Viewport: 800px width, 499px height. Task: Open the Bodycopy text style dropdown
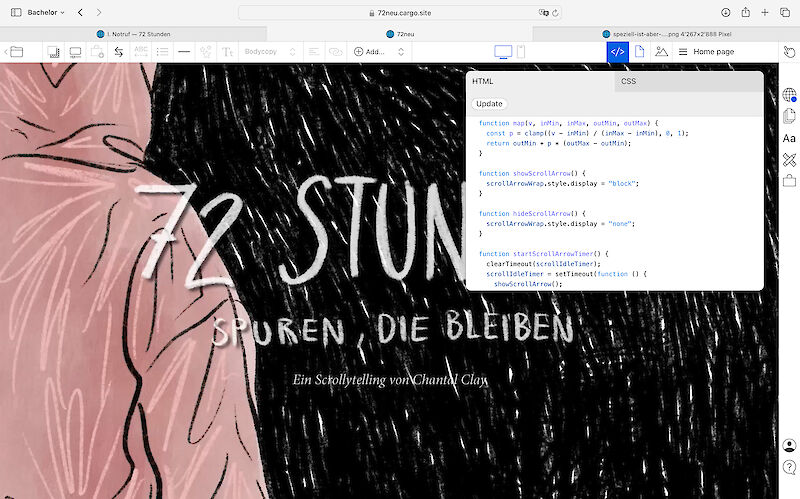(x=270, y=52)
